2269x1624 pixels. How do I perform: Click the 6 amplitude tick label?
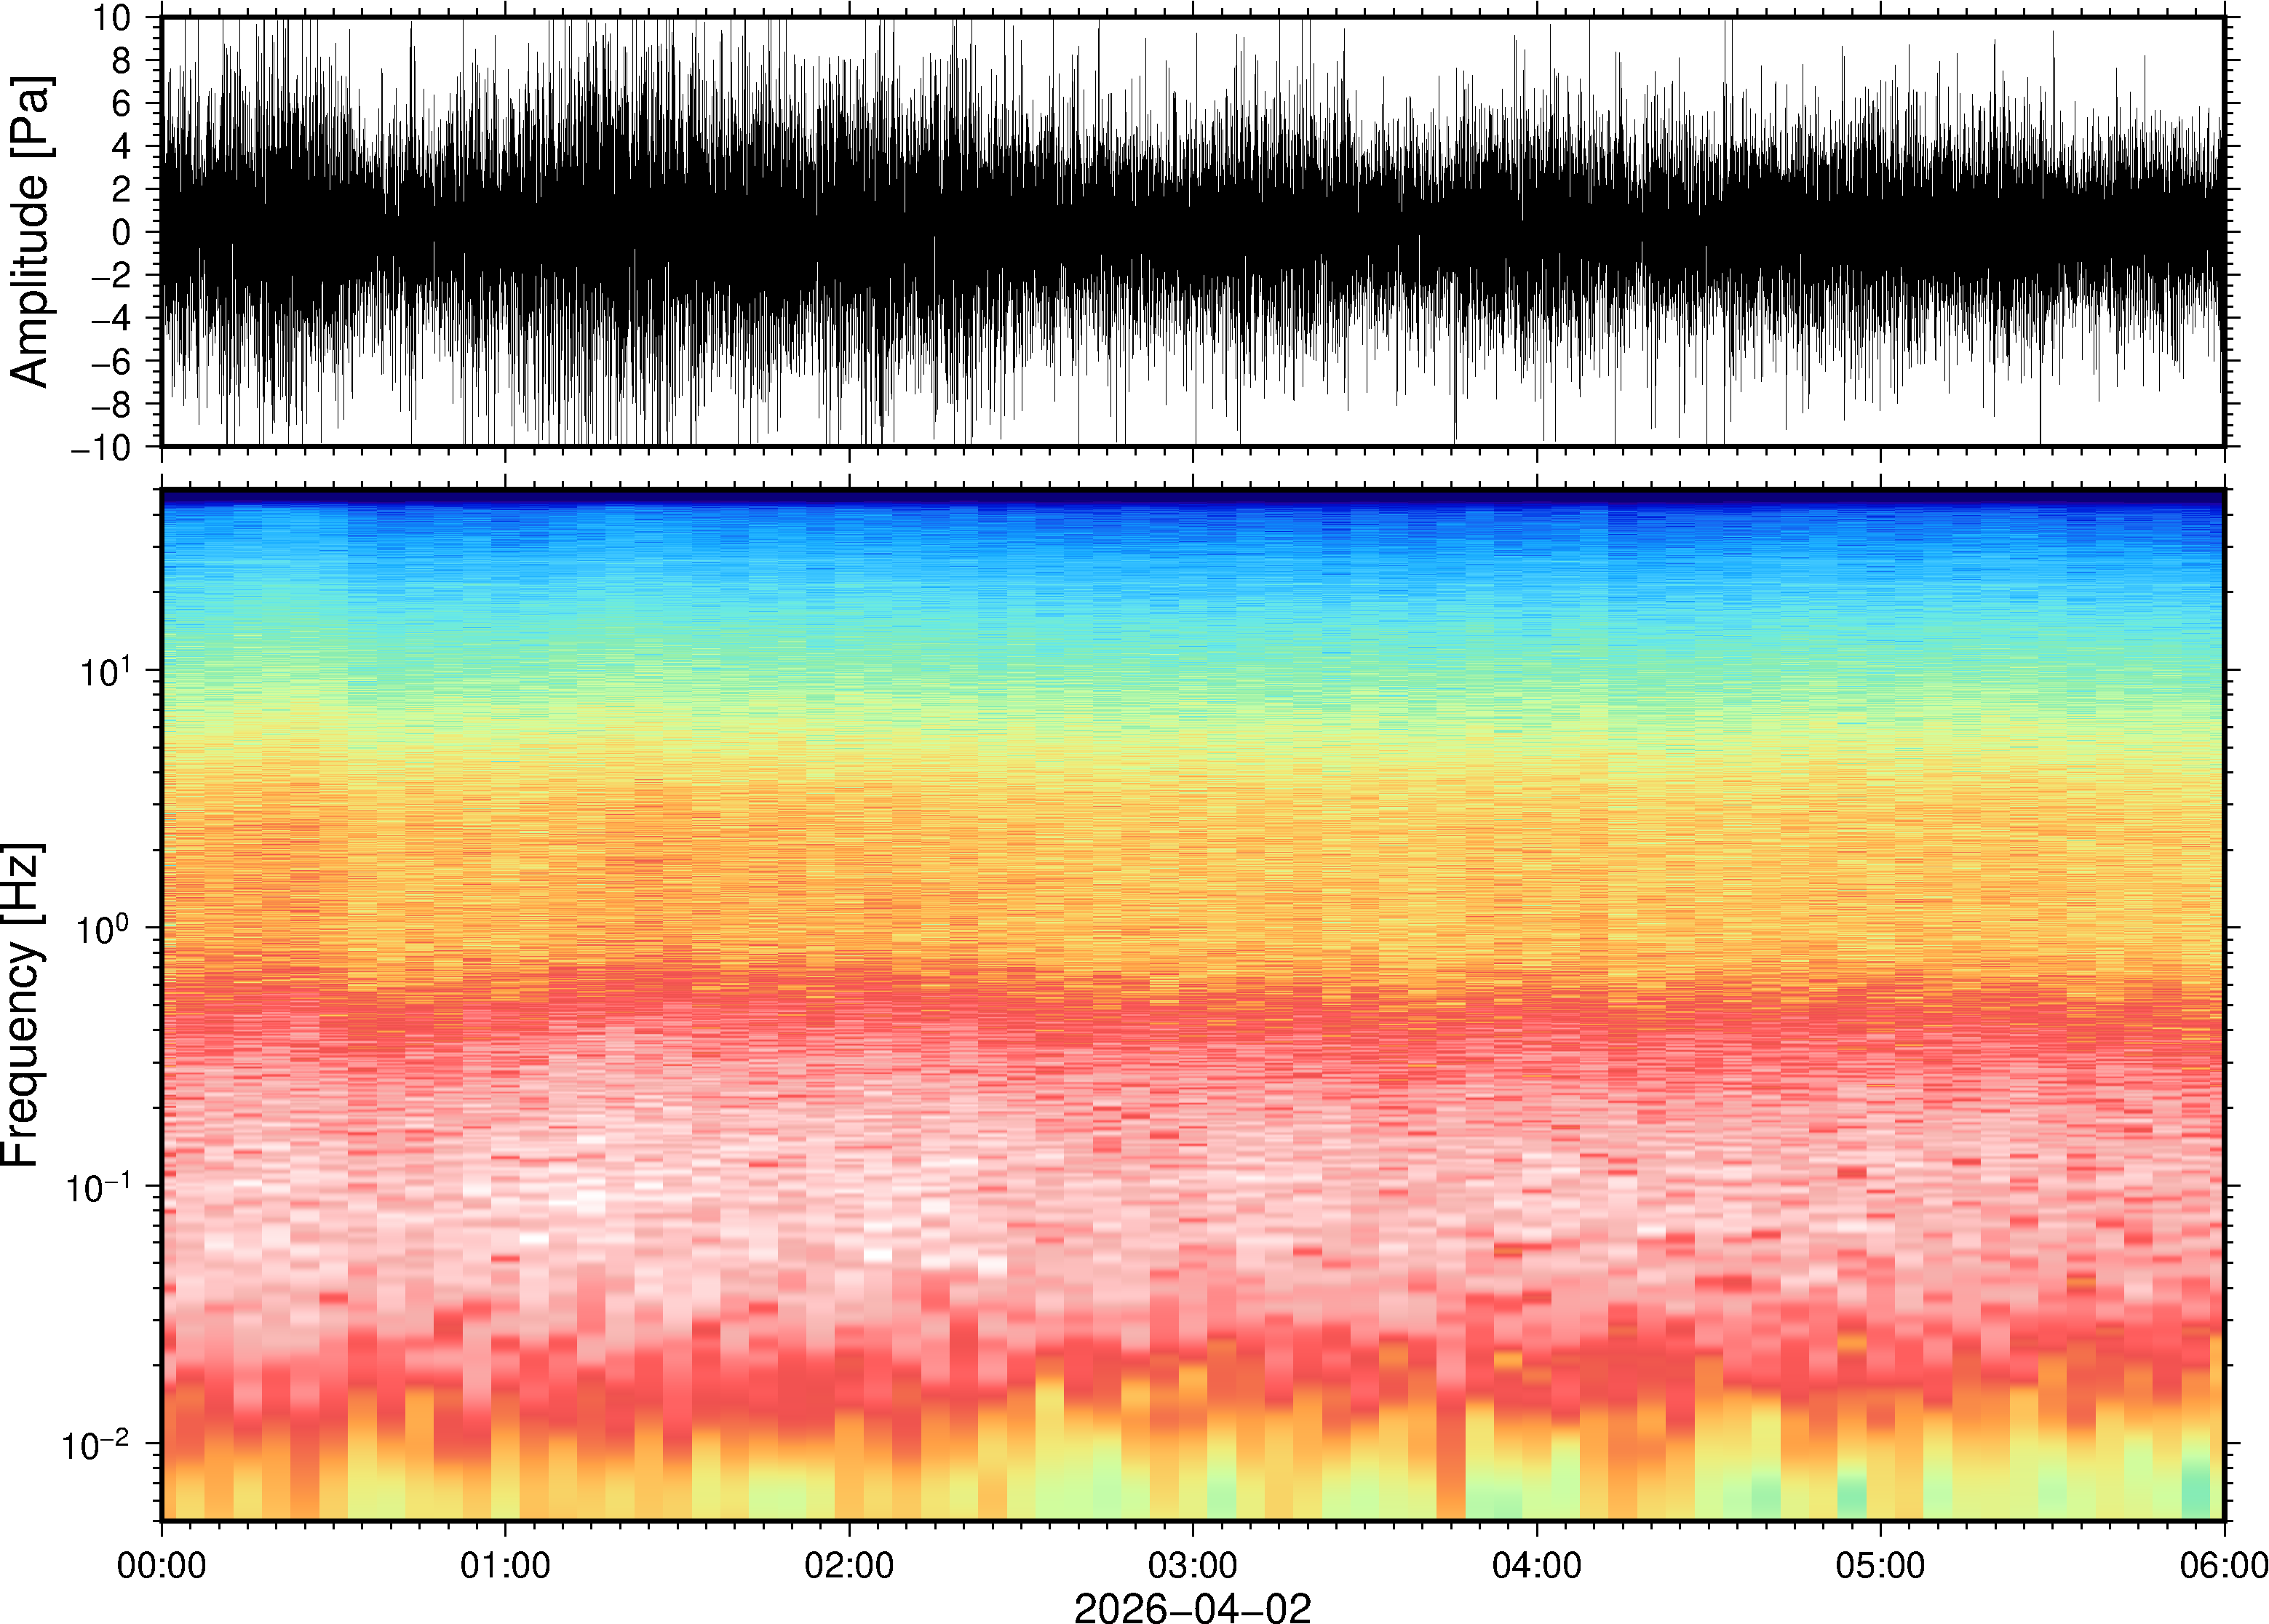[x=122, y=104]
